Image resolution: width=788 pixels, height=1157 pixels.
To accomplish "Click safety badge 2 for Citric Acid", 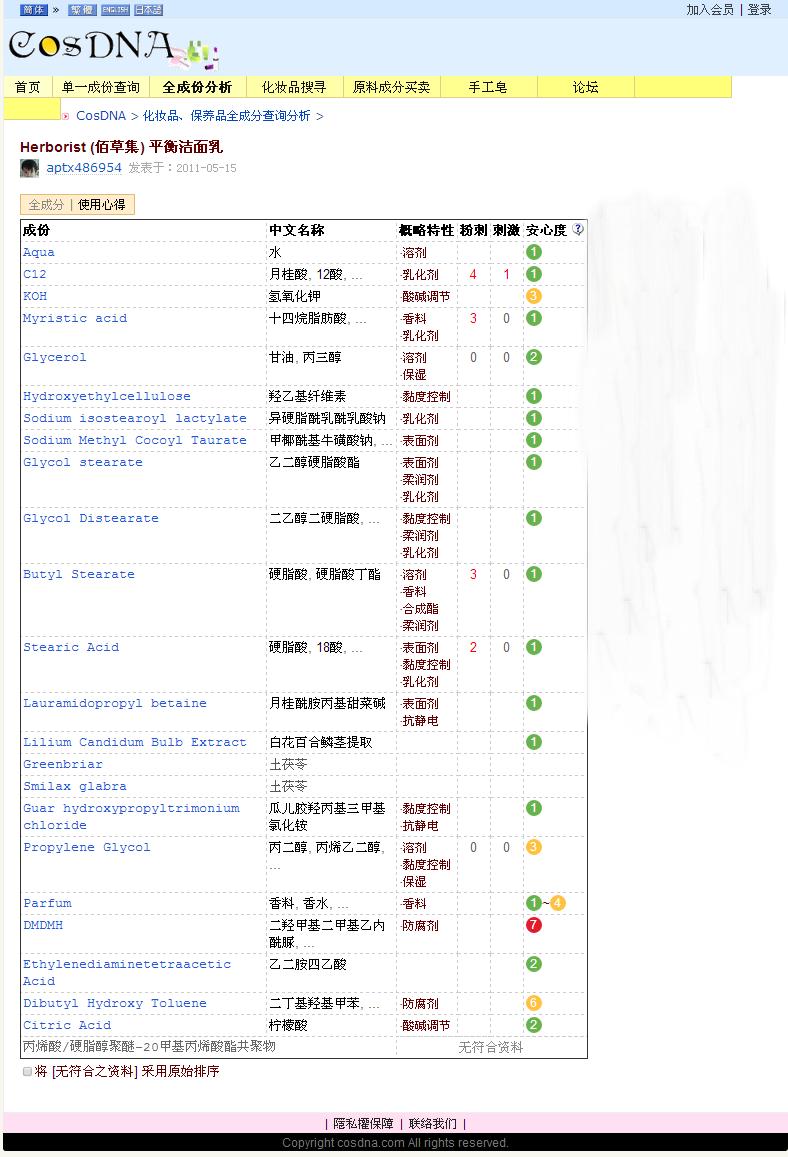I will coord(534,1025).
